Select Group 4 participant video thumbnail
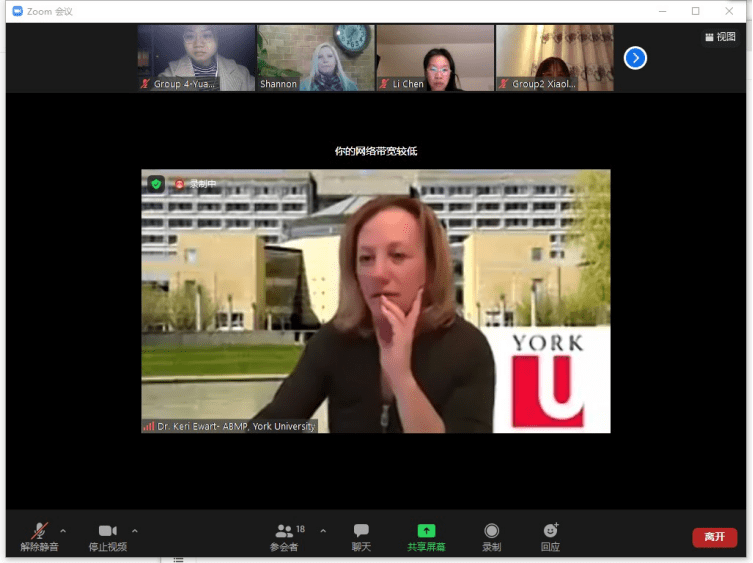This screenshot has width=753, height=563. (196, 58)
